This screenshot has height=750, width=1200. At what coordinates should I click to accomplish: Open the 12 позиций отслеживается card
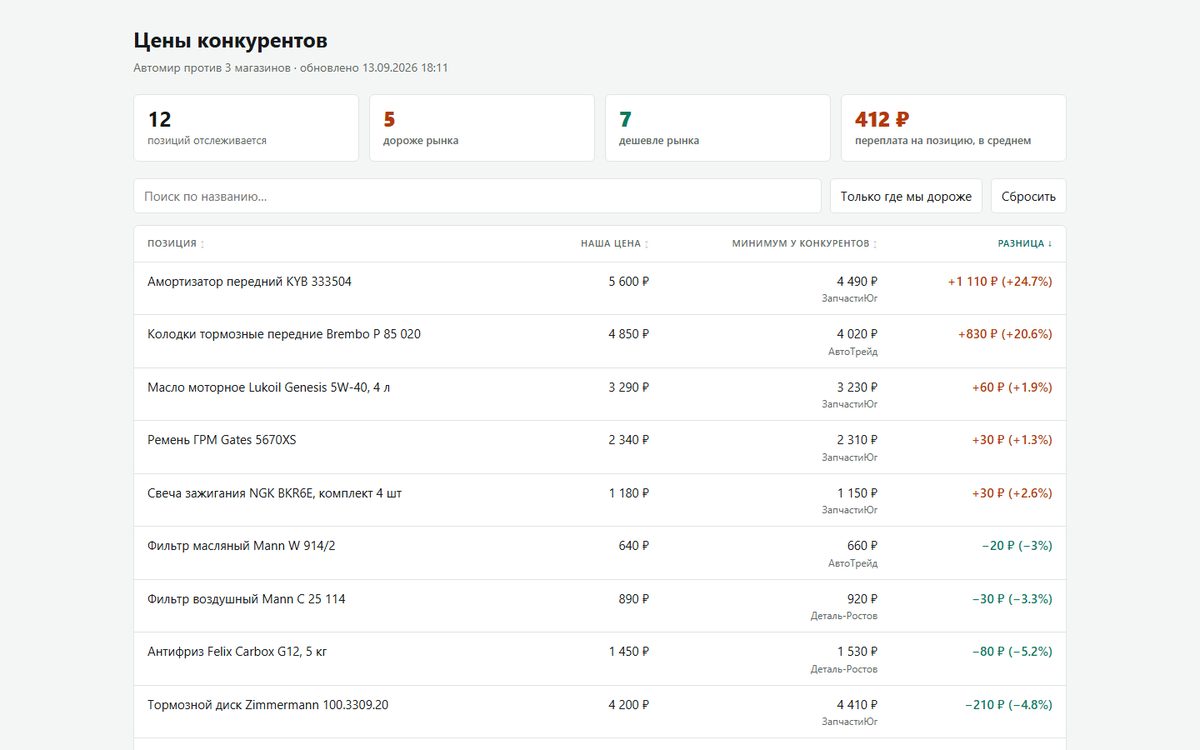tap(246, 128)
